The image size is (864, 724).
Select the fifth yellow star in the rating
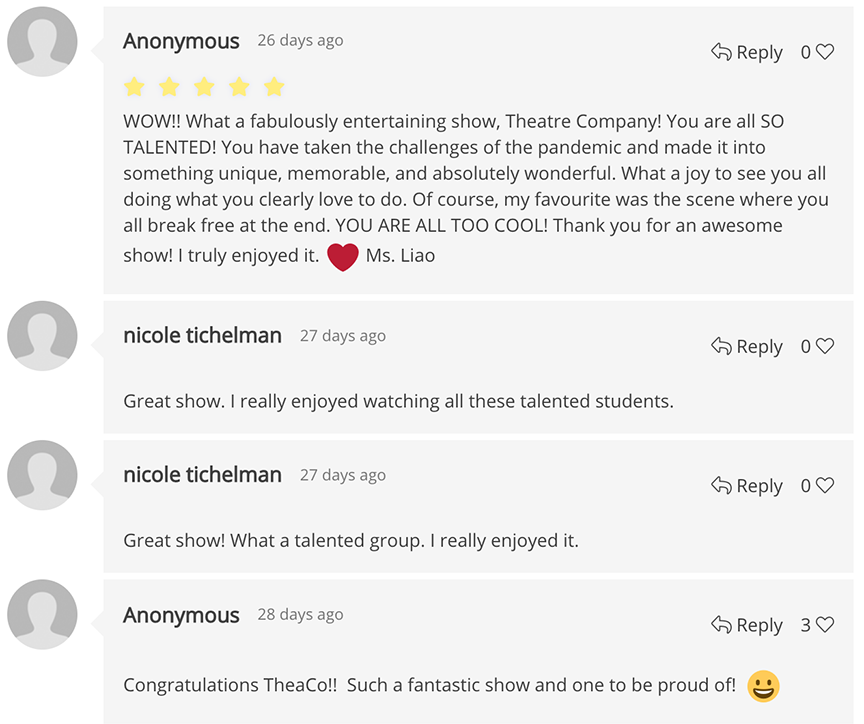click(x=274, y=87)
